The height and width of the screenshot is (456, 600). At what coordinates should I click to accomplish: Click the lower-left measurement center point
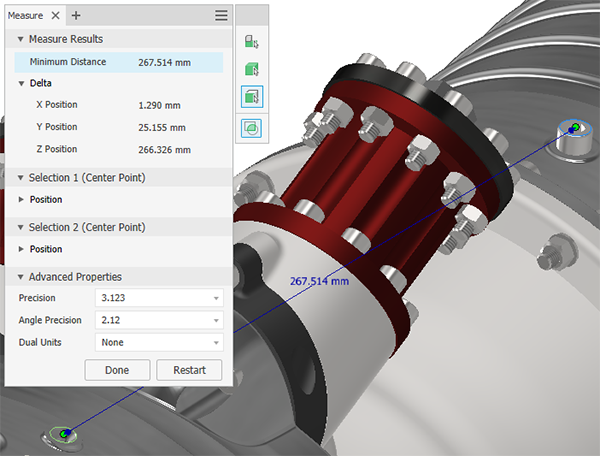[x=65, y=434]
